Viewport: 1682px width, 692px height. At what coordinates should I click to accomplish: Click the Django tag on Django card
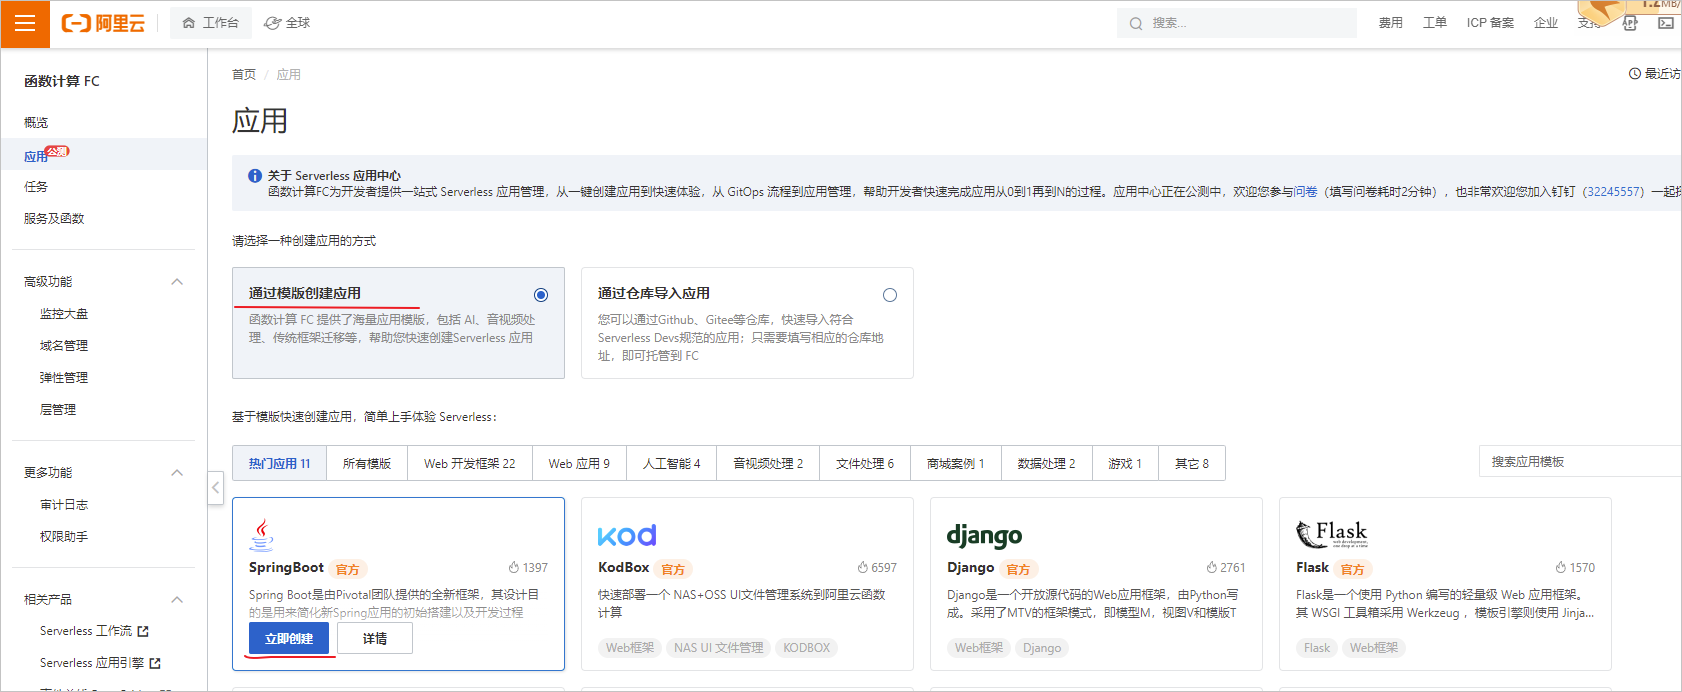pos(1042,648)
